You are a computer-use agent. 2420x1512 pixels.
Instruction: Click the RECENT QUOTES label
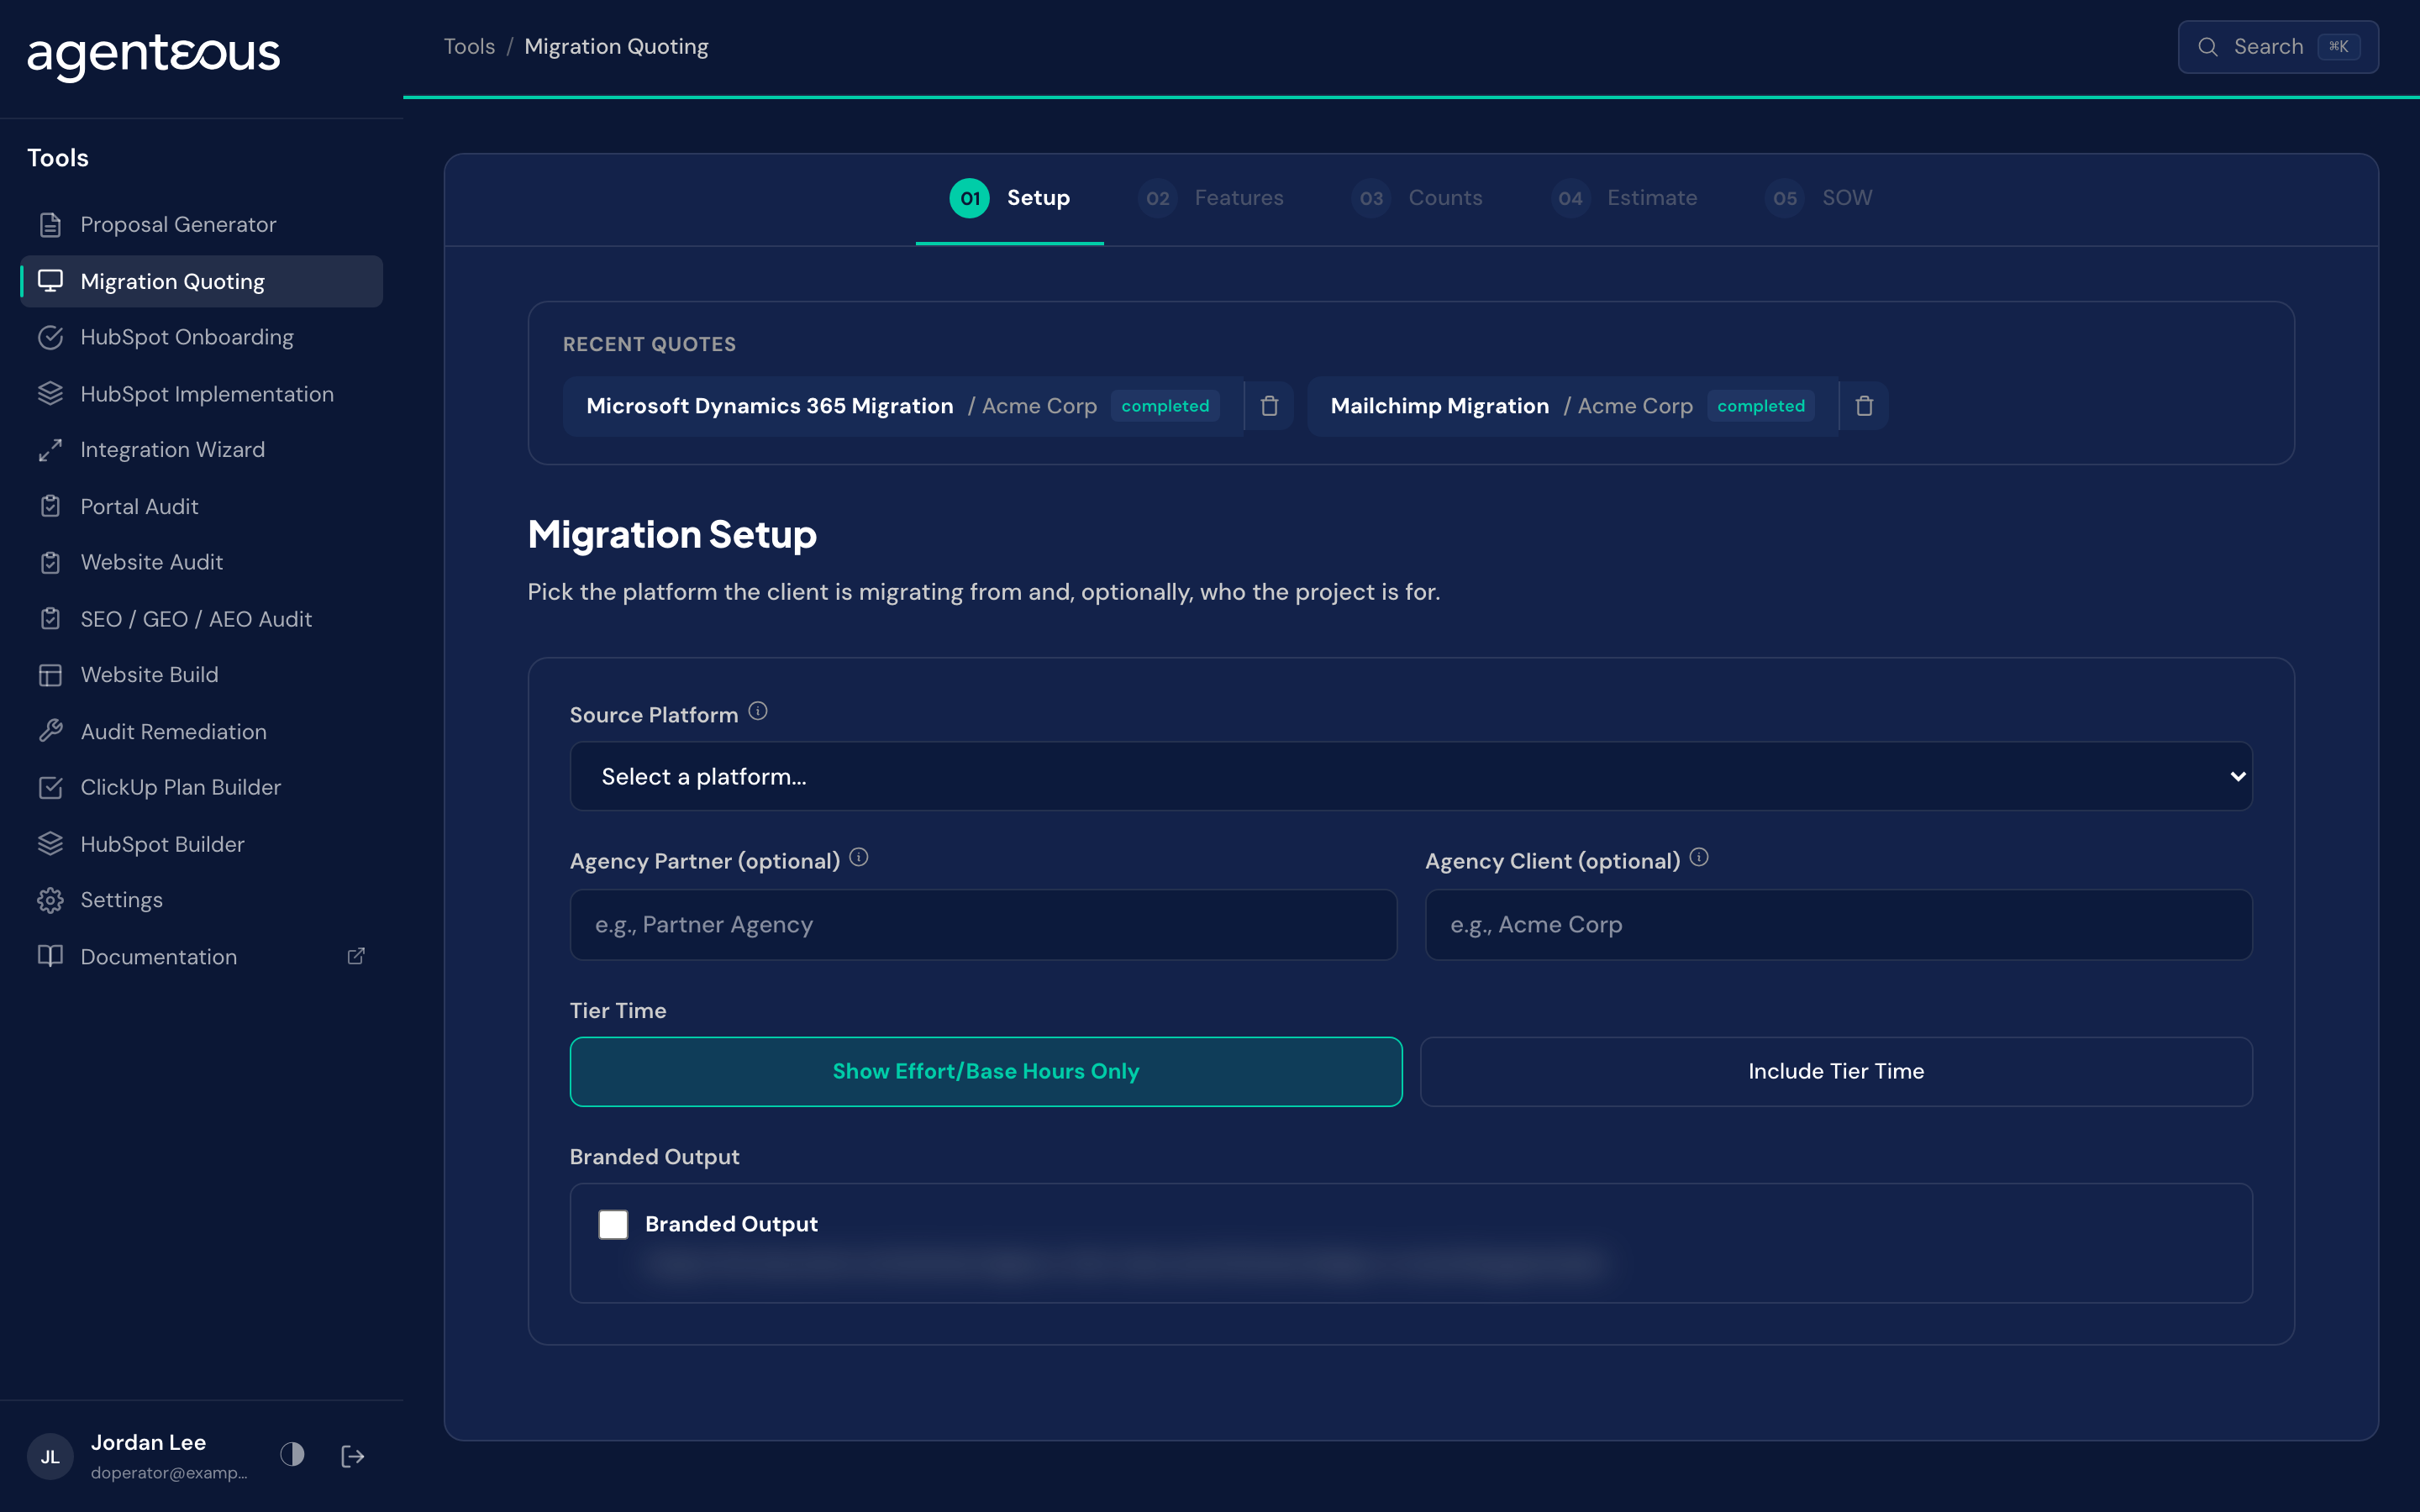(x=649, y=344)
